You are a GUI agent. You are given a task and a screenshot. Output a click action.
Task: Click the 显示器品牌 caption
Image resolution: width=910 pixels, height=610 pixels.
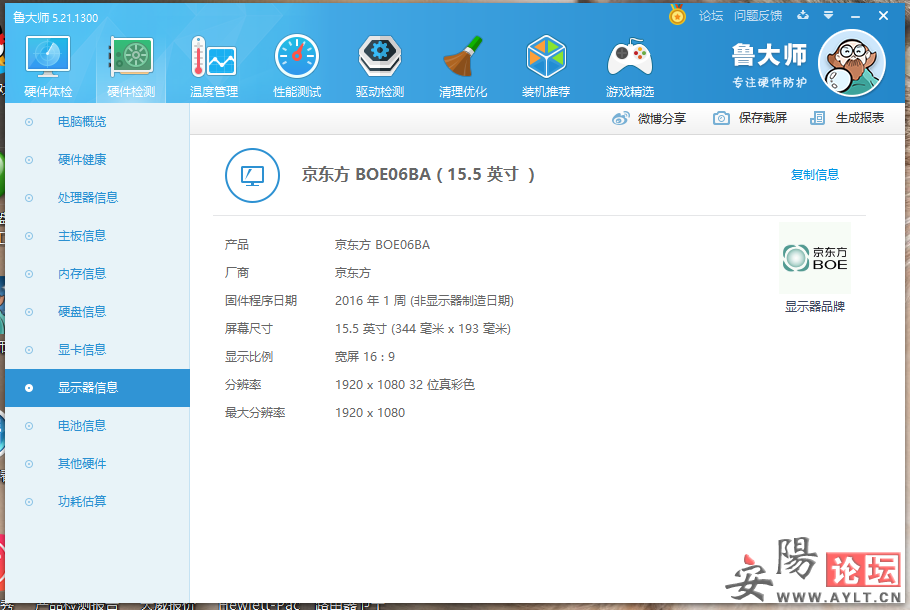[815, 306]
